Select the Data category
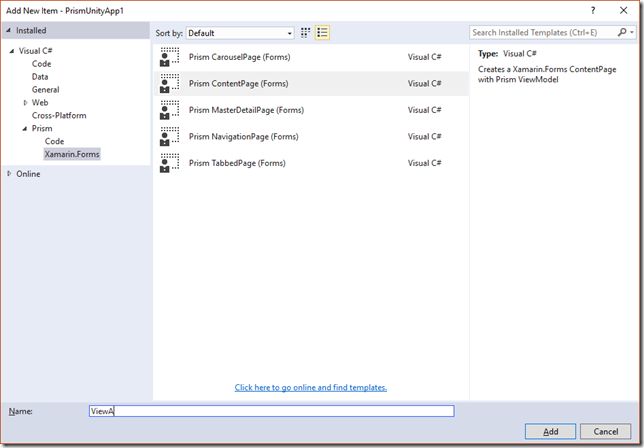Screen dimensions: 644x448 click(40, 77)
